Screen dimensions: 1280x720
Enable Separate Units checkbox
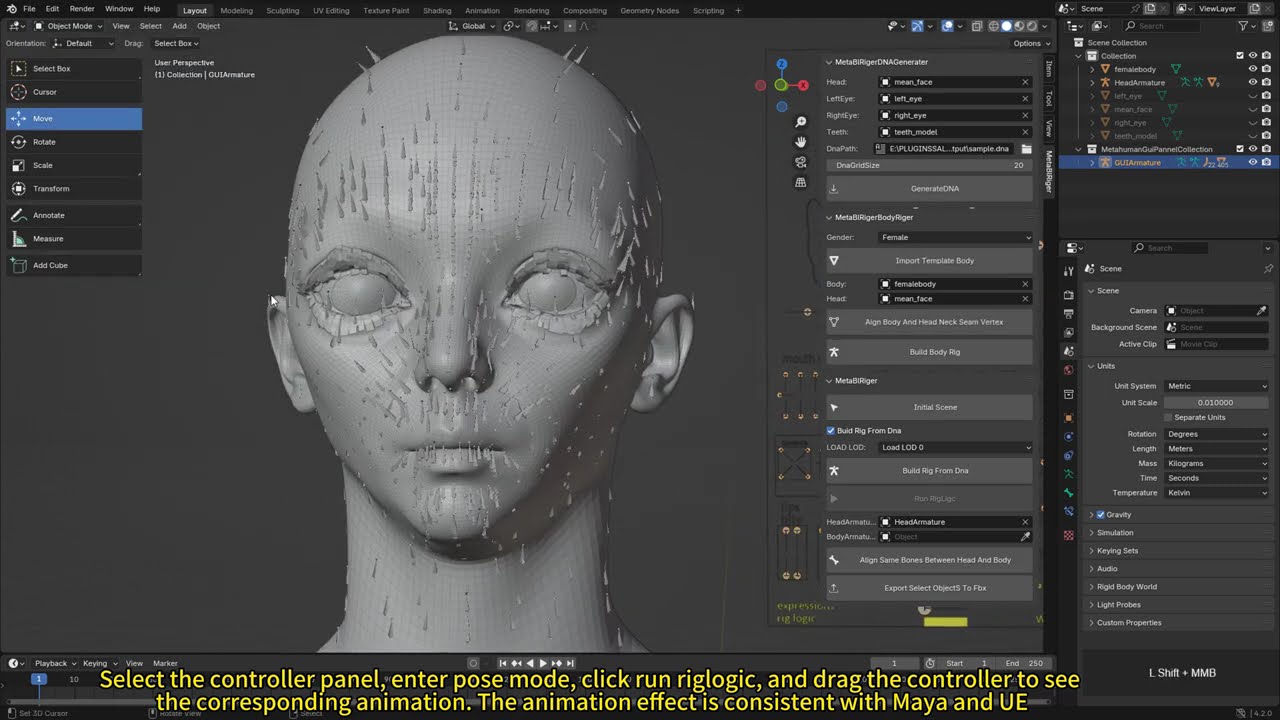(x=1168, y=417)
